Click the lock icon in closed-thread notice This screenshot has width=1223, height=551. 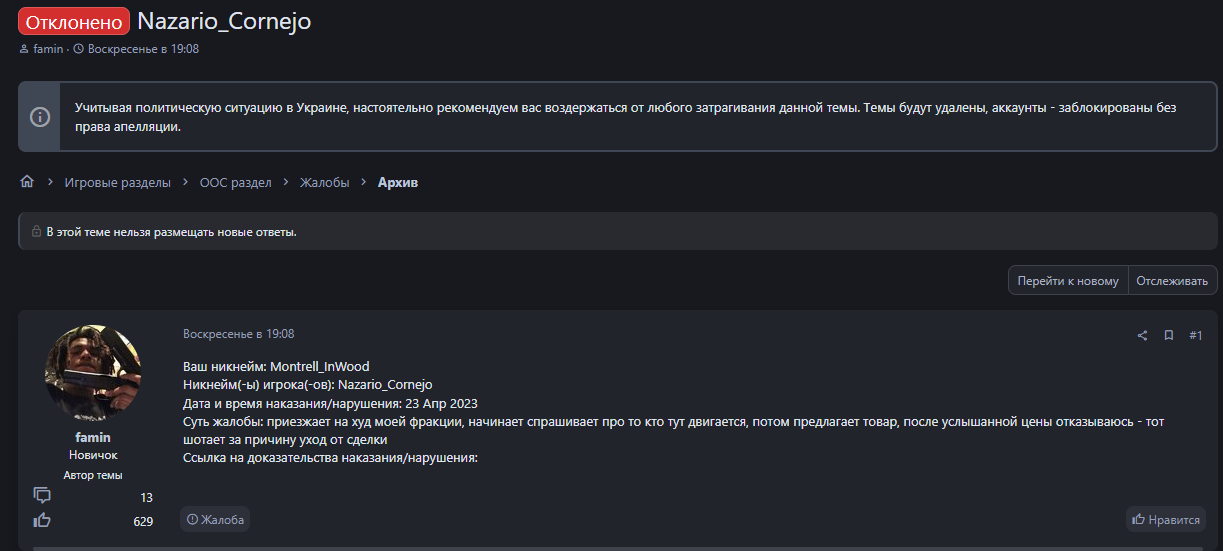[x=36, y=232]
